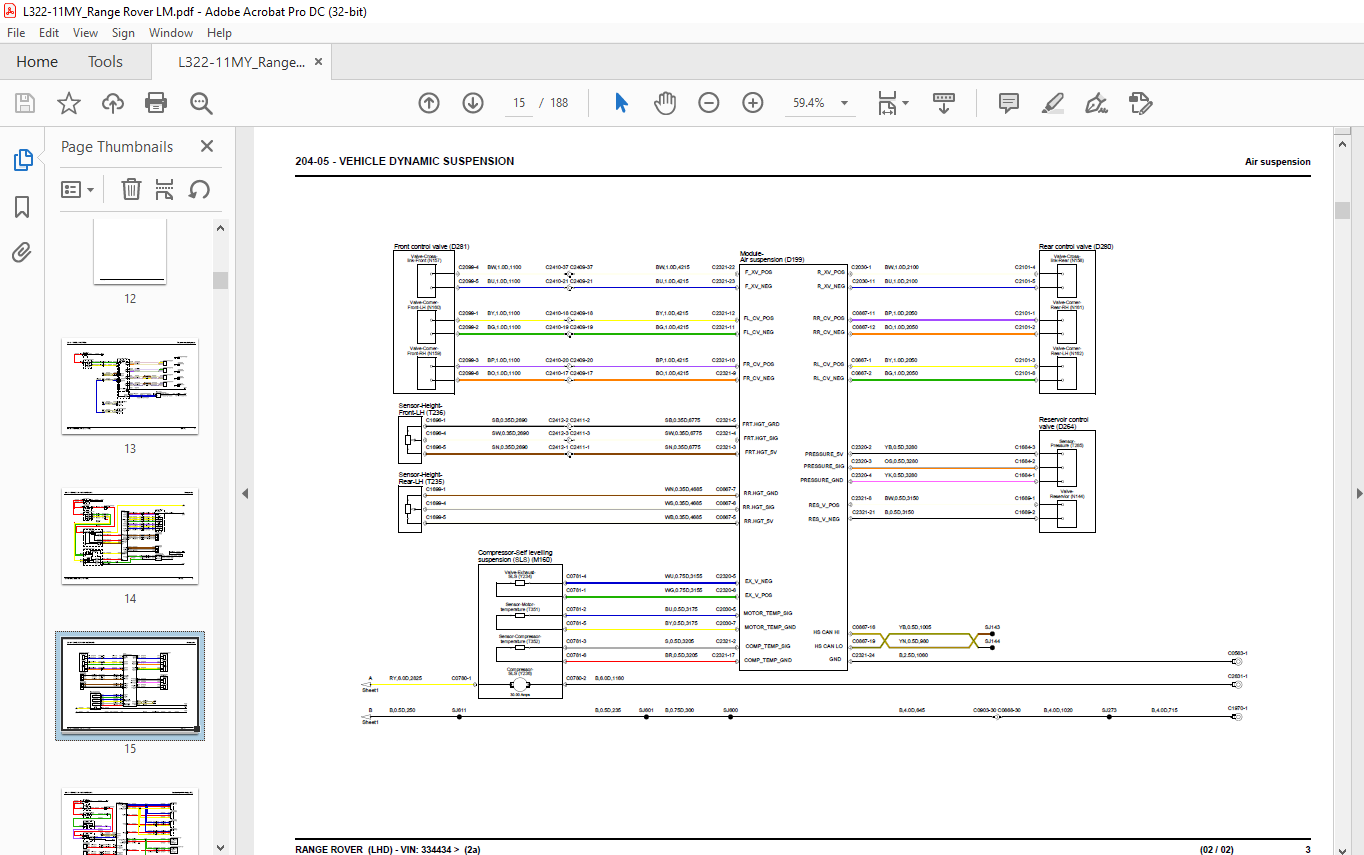The width and height of the screenshot is (1364, 855).
Task: Click 'Front control valve (D281)' label
Action: click(431, 246)
